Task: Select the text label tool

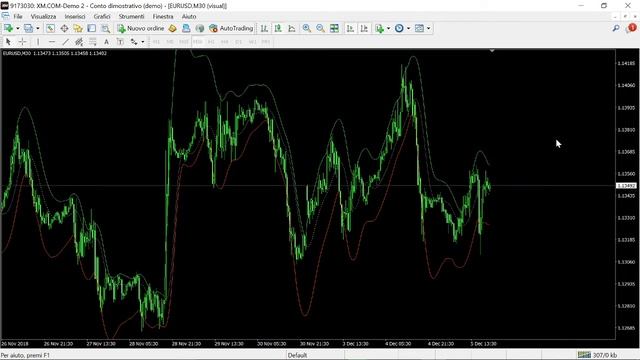Action: (120, 42)
